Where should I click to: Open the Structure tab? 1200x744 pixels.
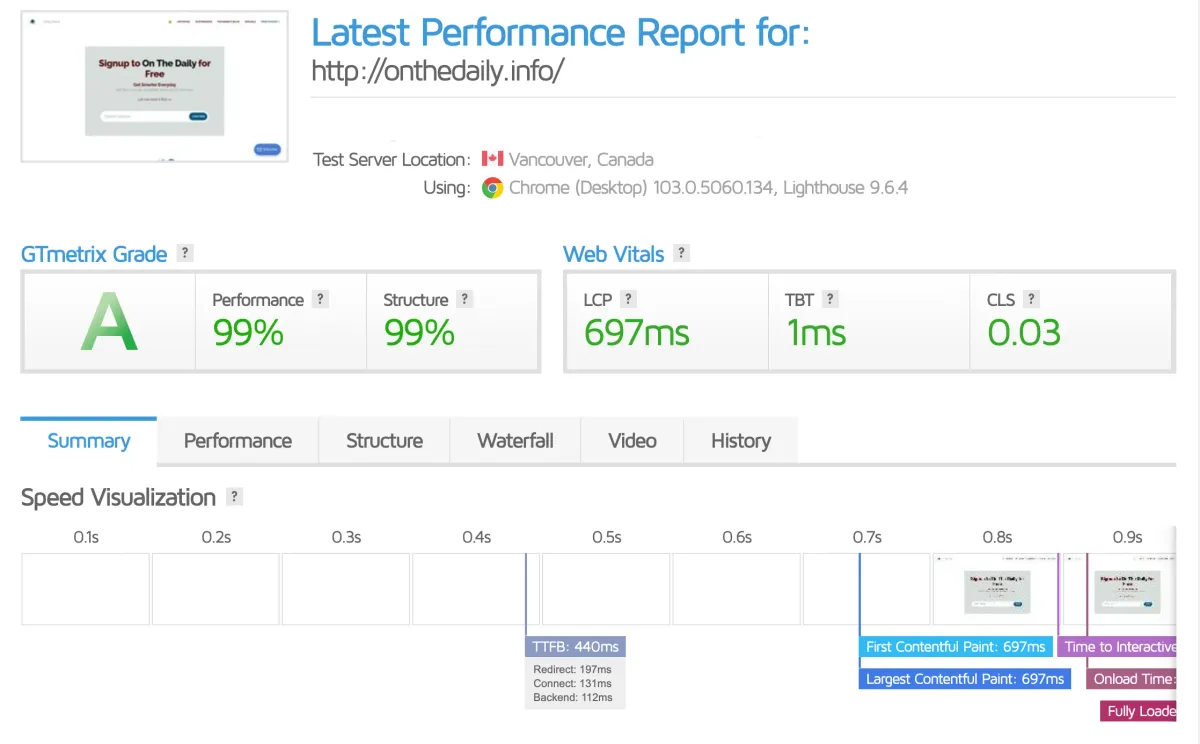click(x=384, y=441)
